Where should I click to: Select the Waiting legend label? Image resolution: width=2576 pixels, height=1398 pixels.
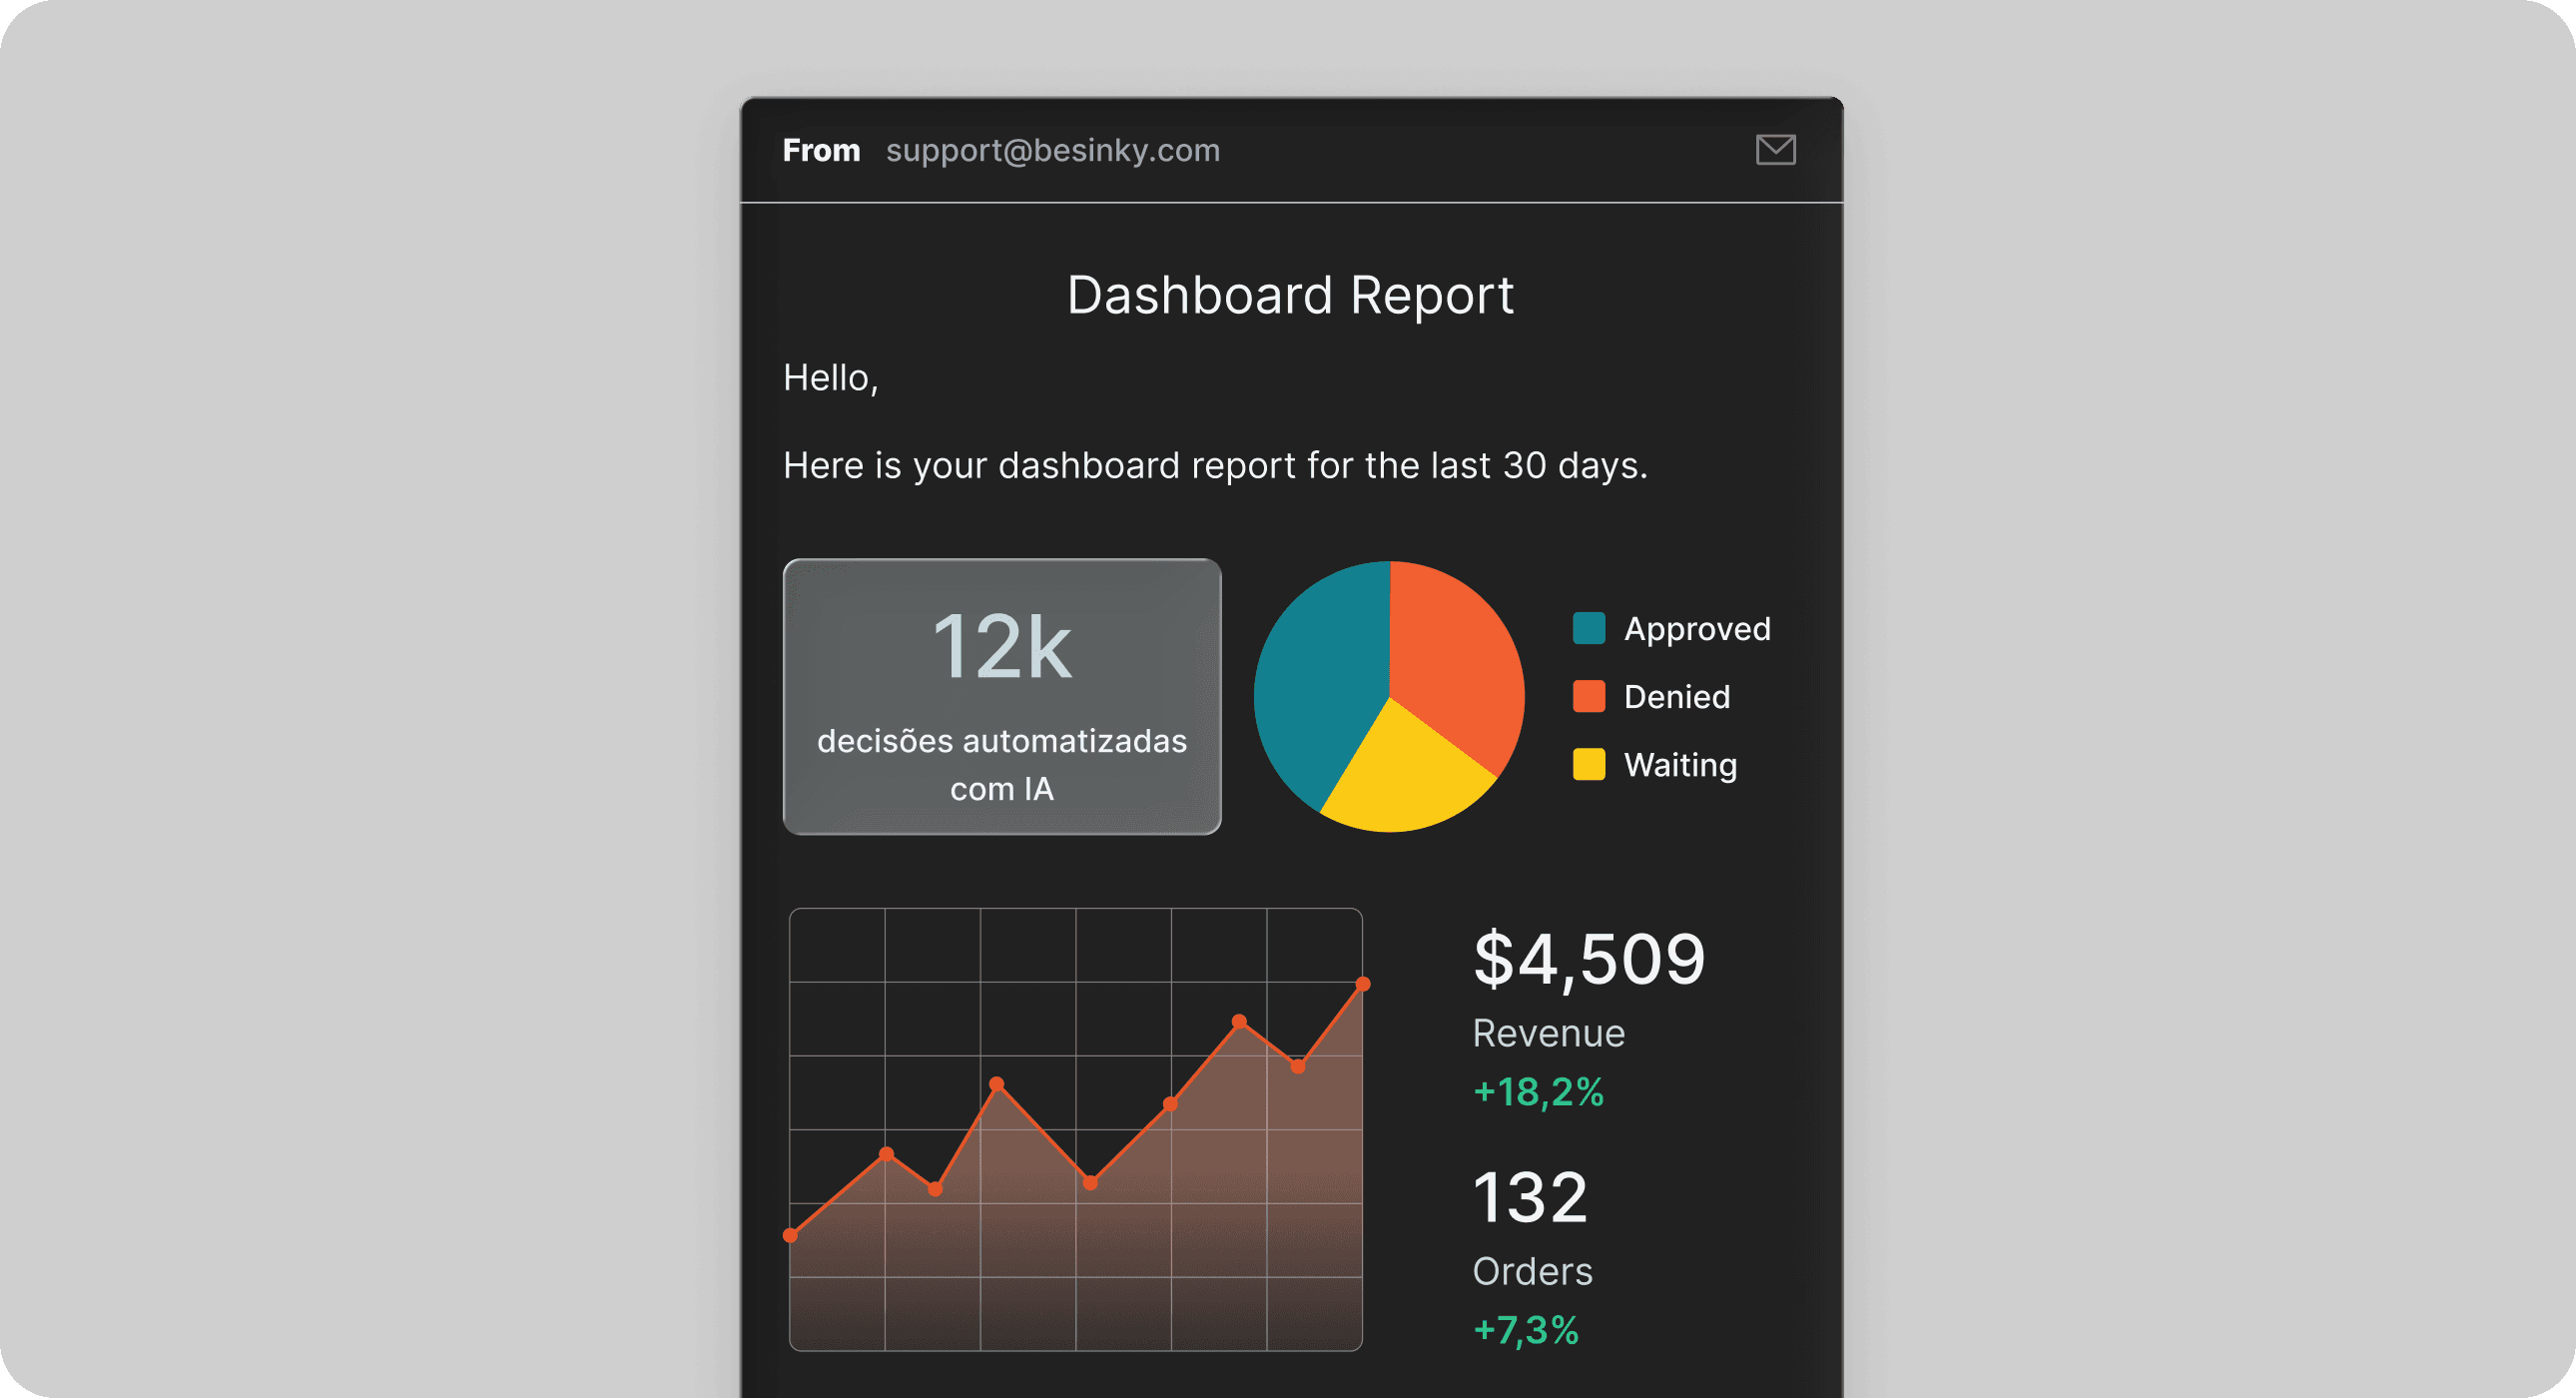click(1680, 764)
